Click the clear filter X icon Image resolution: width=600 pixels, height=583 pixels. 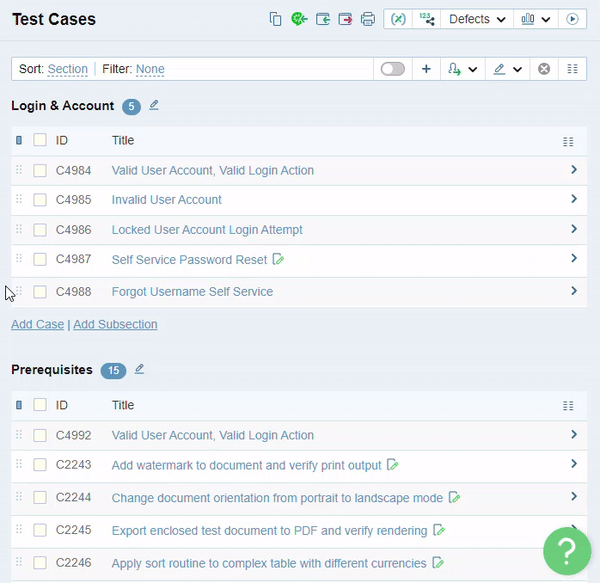click(544, 69)
